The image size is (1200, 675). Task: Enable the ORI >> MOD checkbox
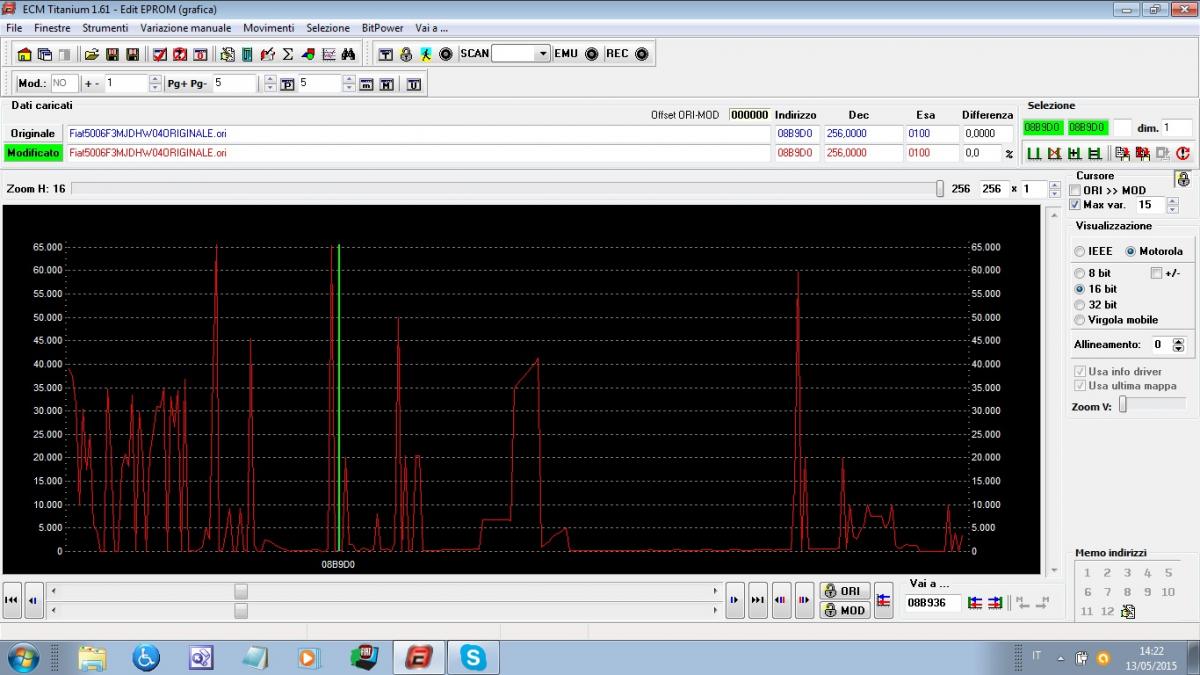point(1075,190)
